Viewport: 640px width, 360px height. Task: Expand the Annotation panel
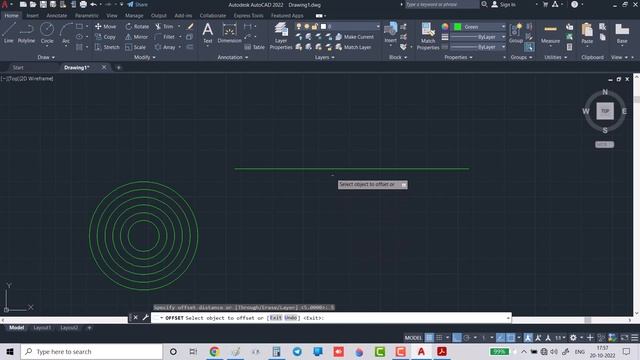(233, 58)
